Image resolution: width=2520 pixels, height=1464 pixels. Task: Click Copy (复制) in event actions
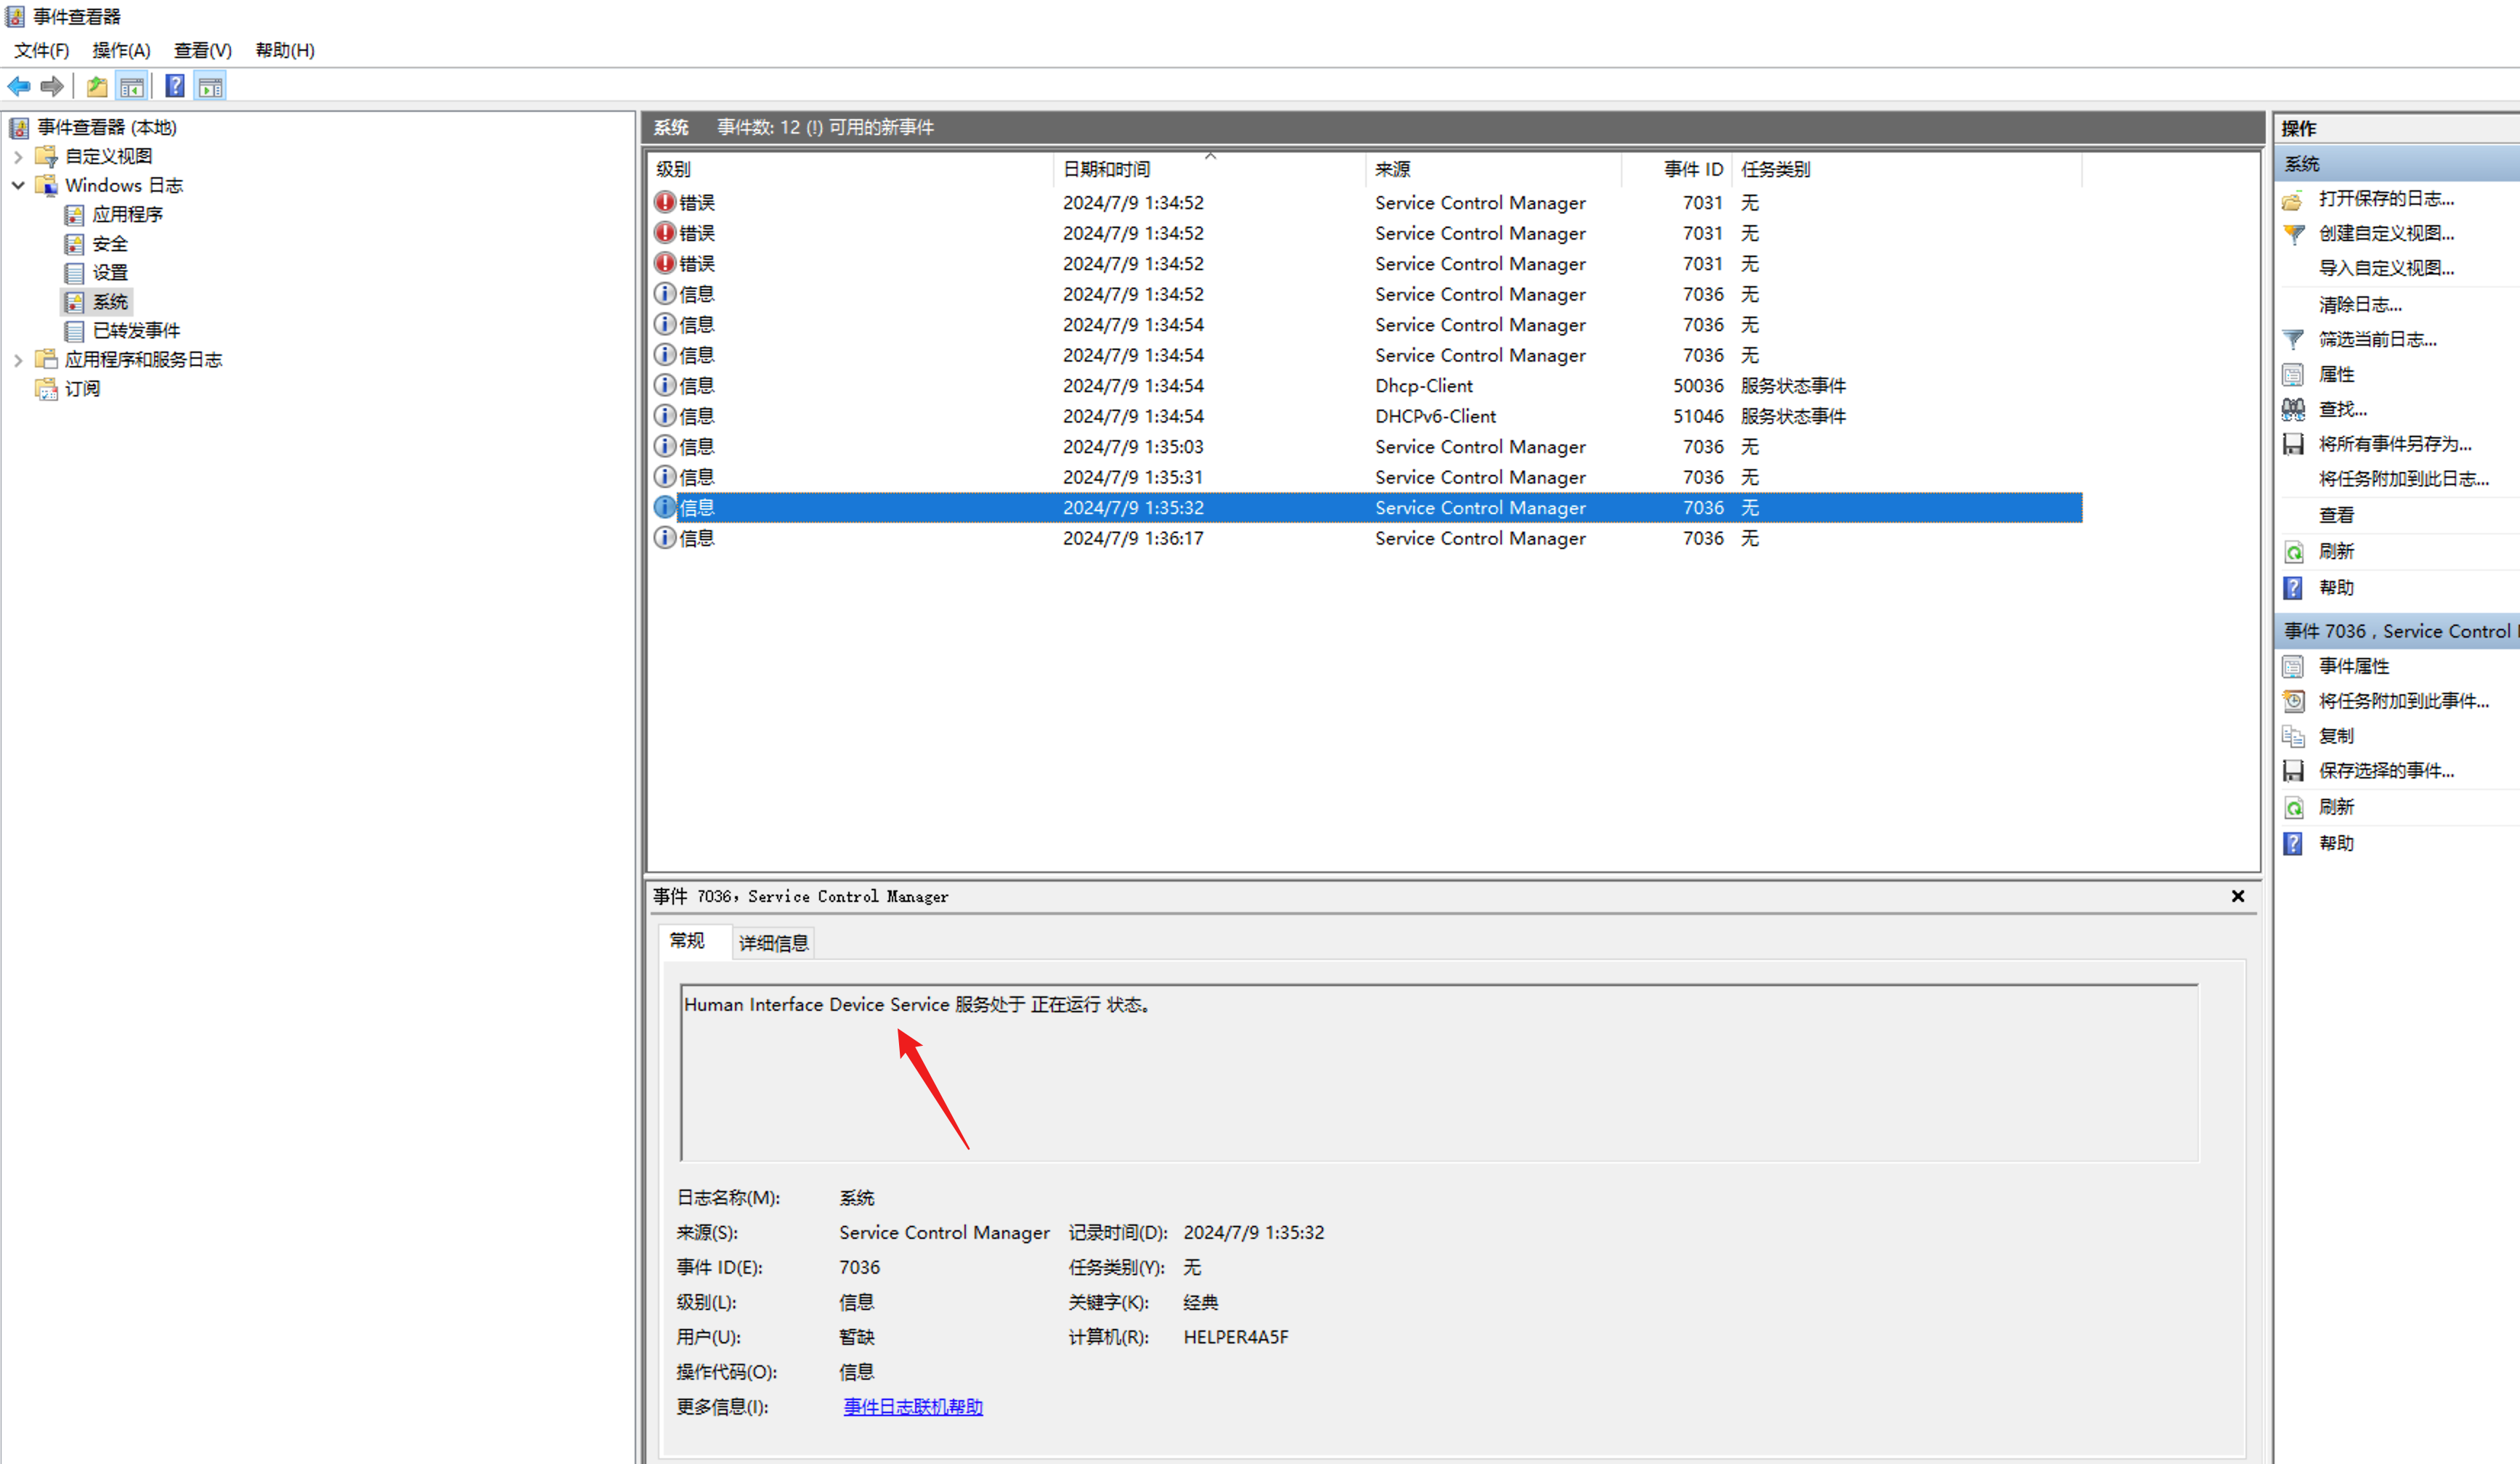pyautogui.click(x=2336, y=736)
